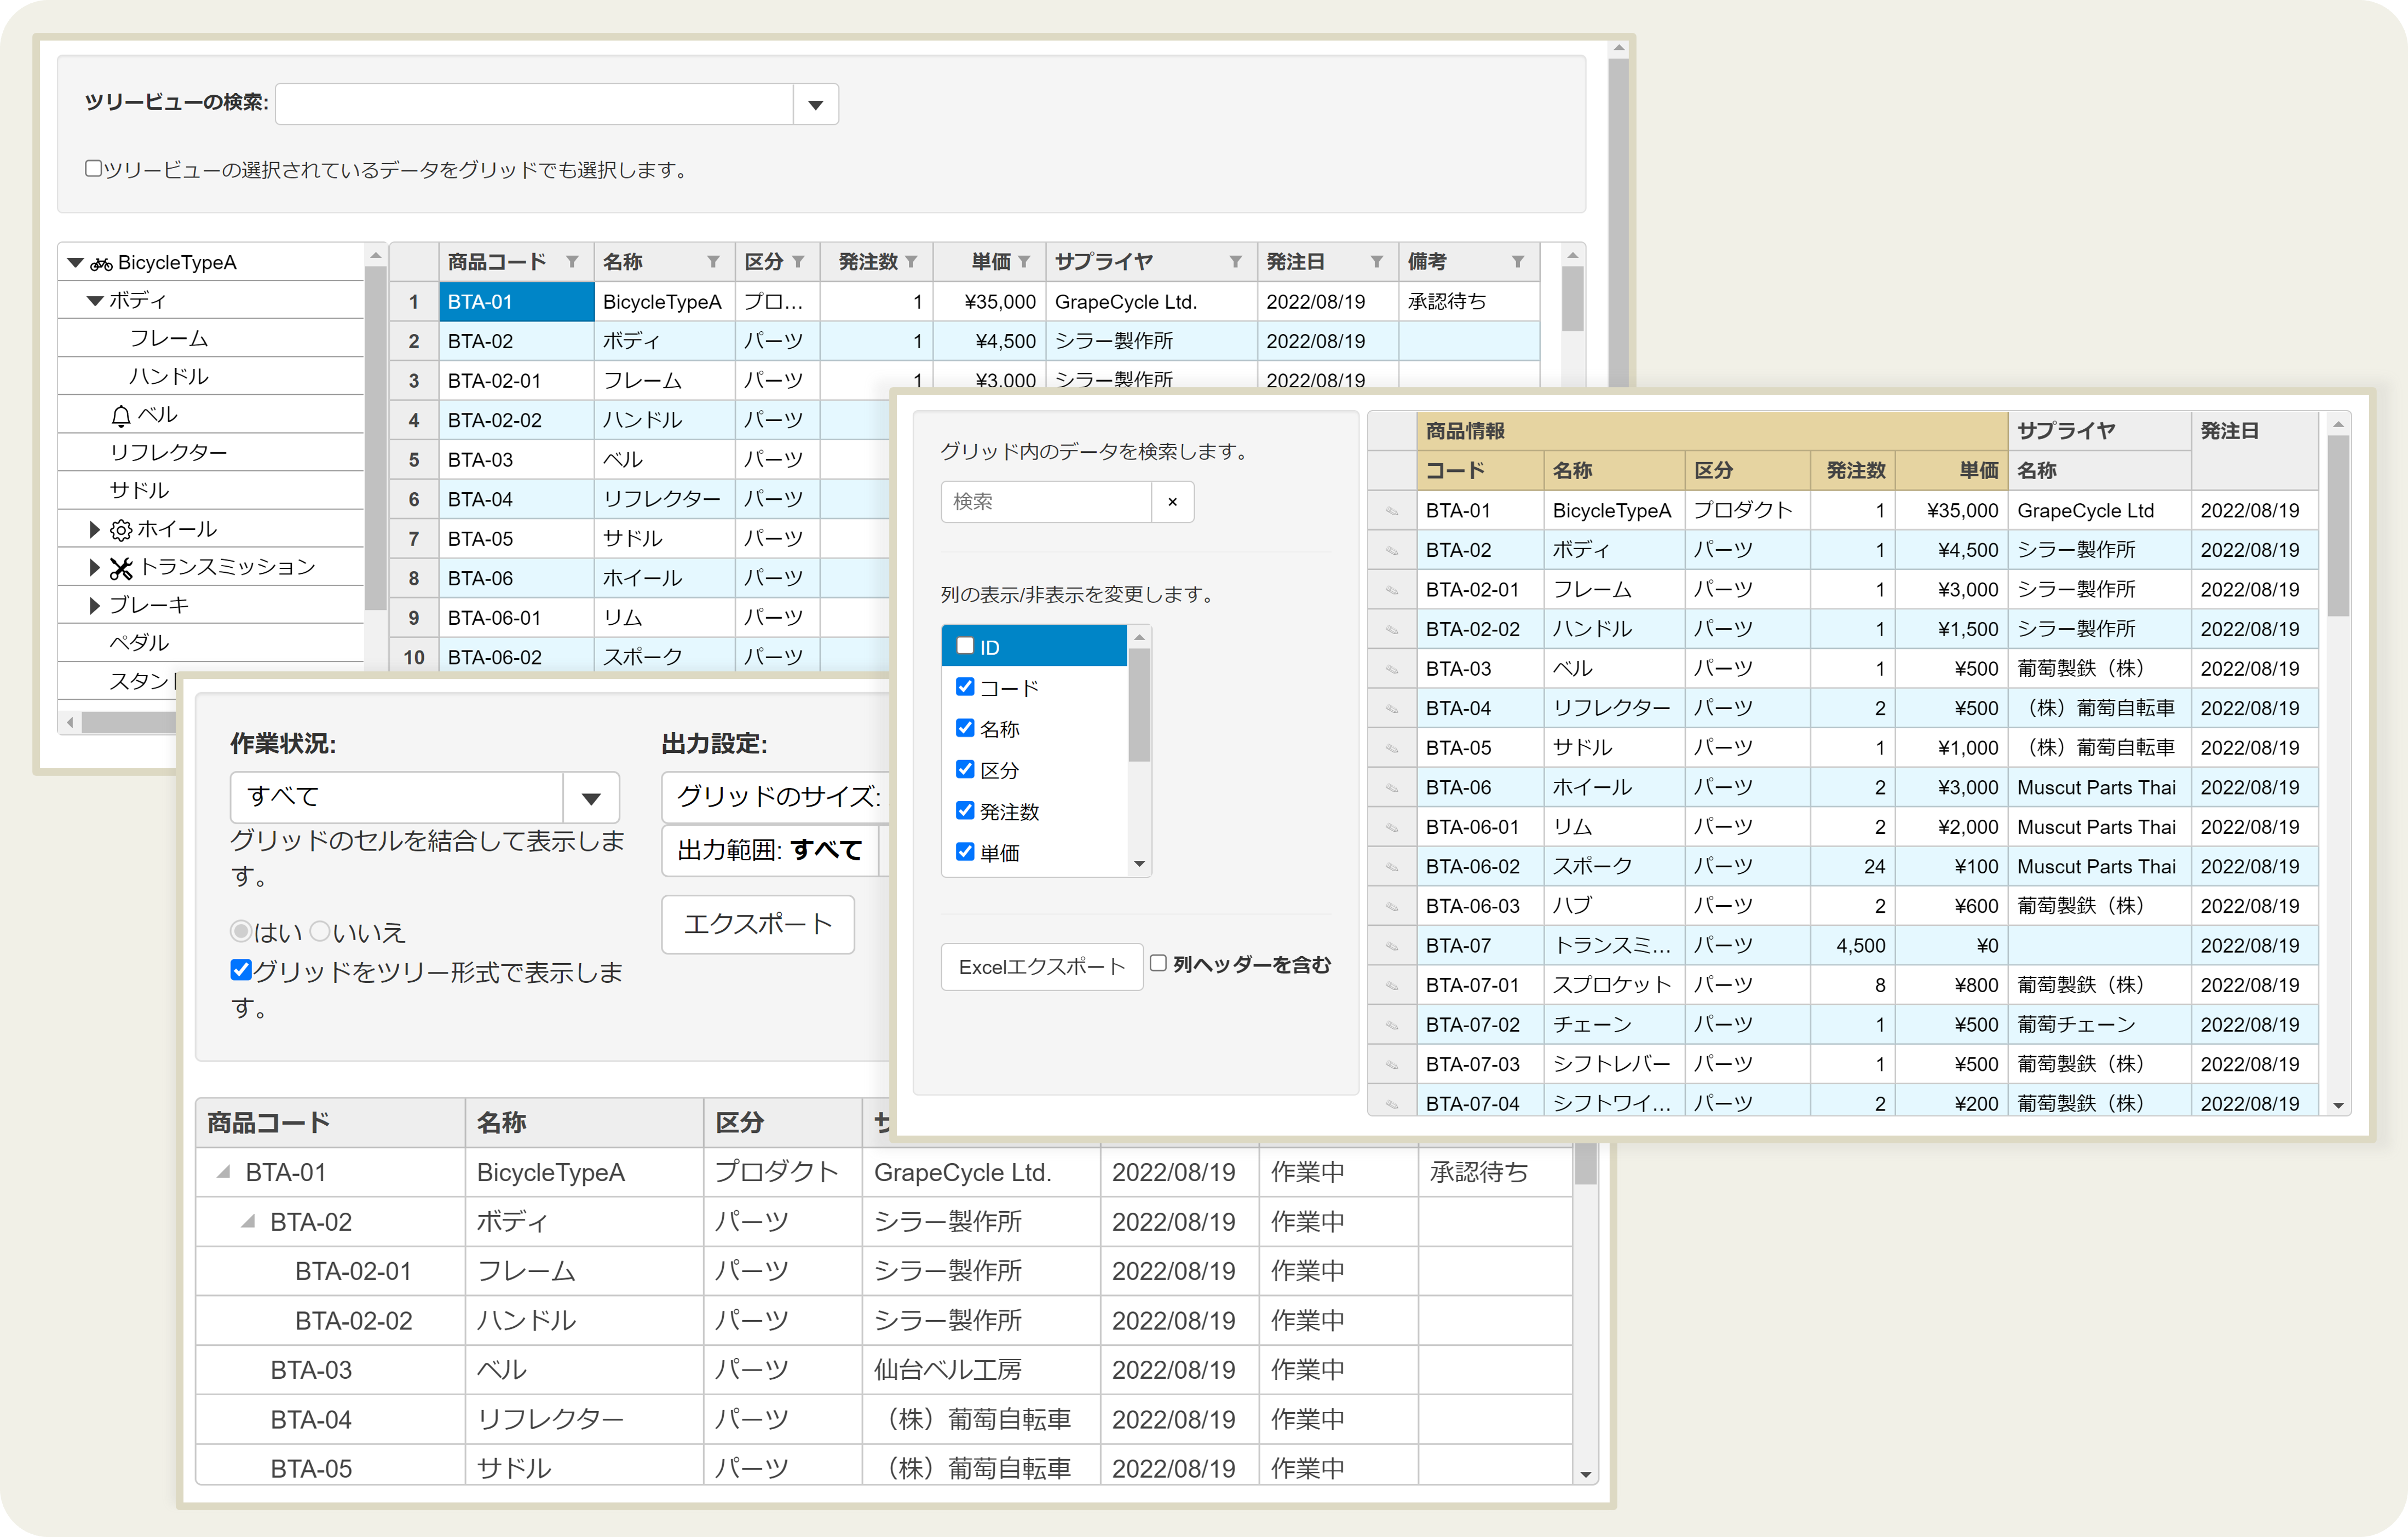Uncheck the 単価 column visibility checkbox
This screenshot has height=1537, width=2408.
[x=965, y=852]
